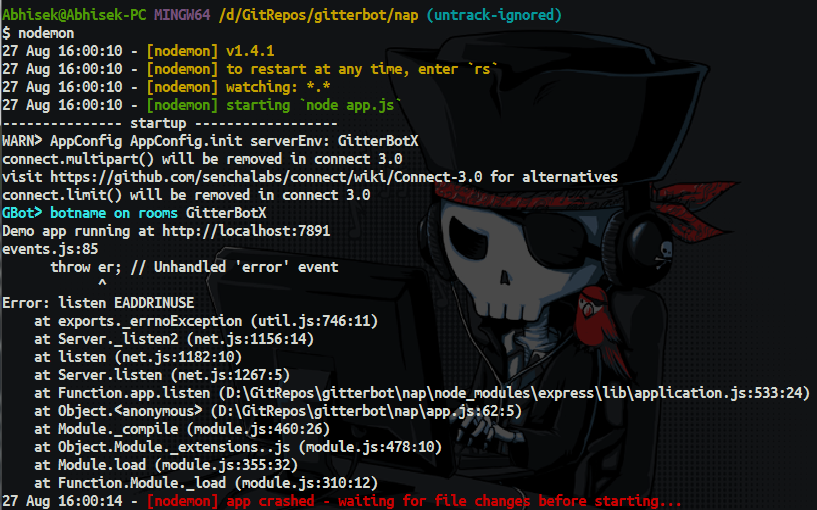The height and width of the screenshot is (510, 817).
Task: Click 'connect.multipart() will be removed' warning
Action: click(x=202, y=159)
